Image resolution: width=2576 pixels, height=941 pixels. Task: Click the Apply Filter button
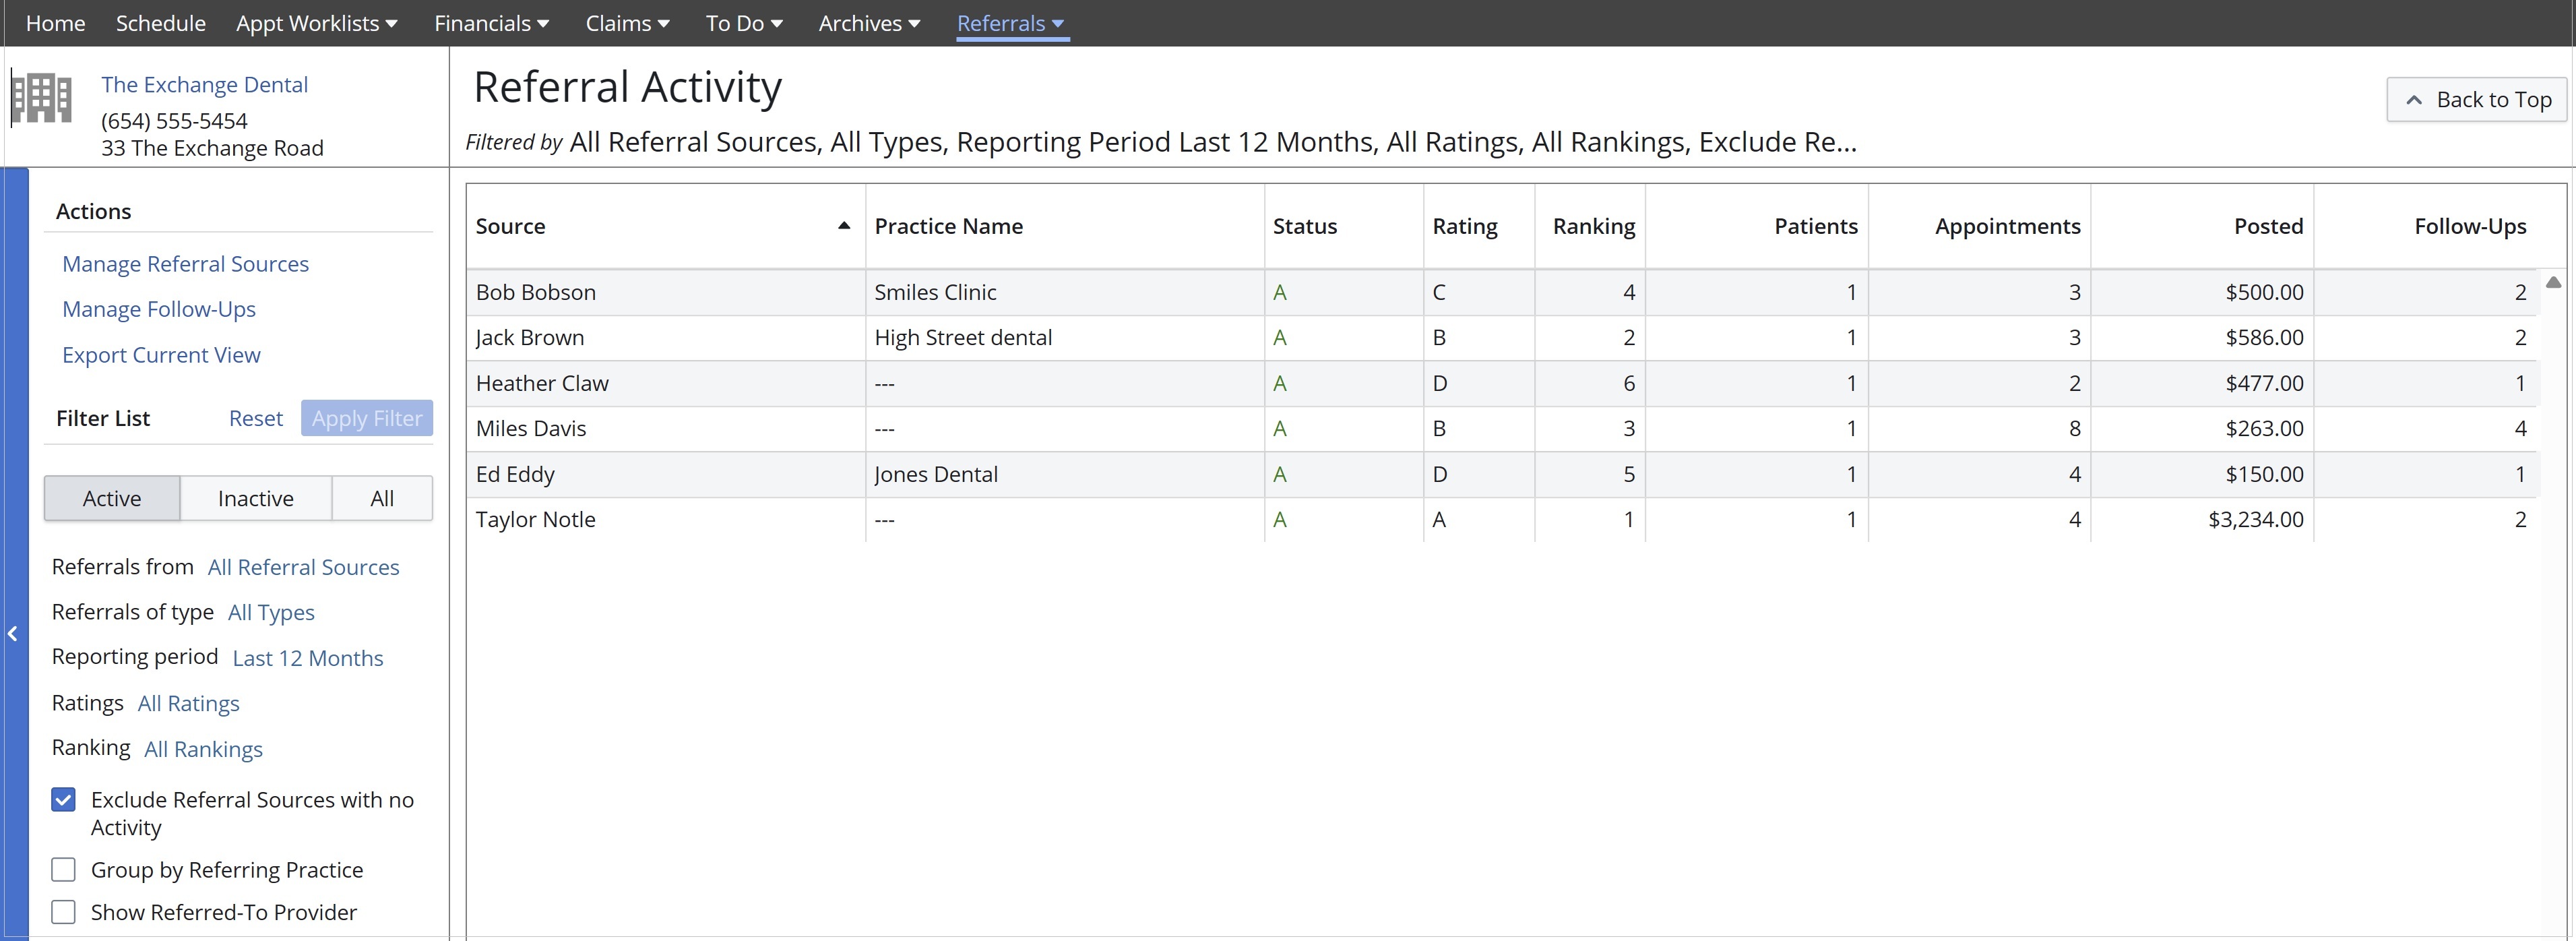(366, 418)
